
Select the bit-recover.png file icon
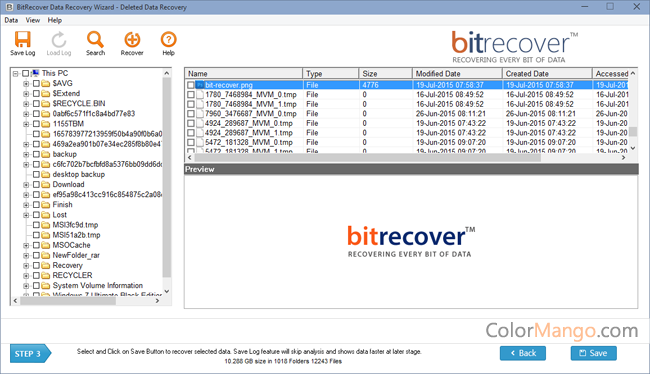pos(200,85)
